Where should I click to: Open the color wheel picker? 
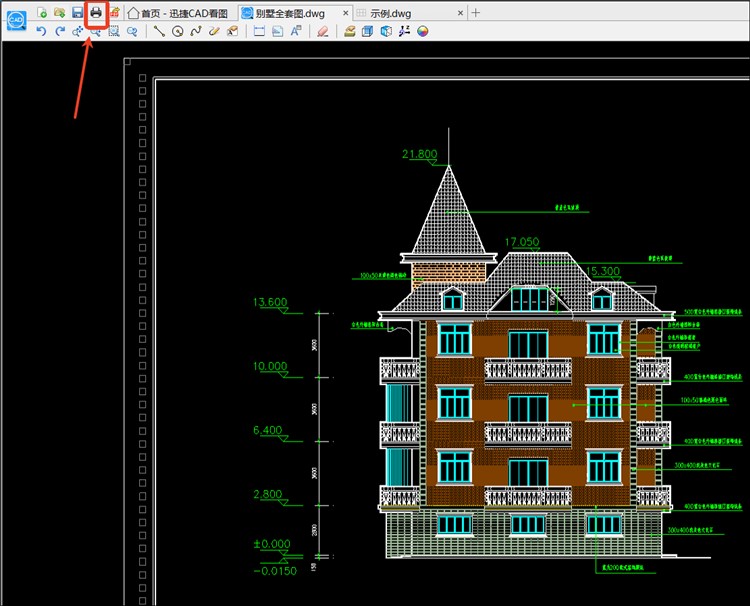point(422,32)
